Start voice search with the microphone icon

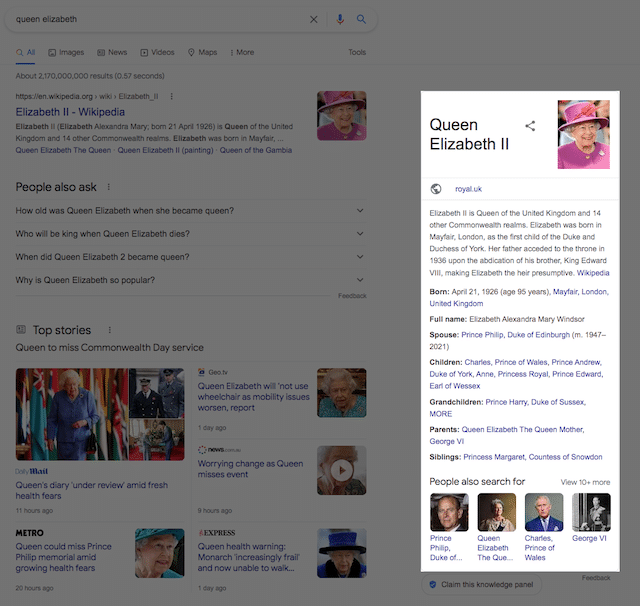(x=340, y=19)
